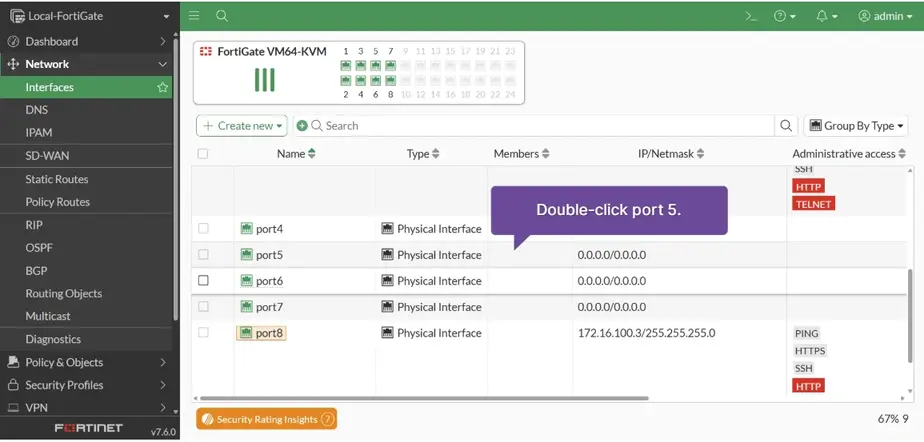This screenshot has width=924, height=442.
Task: Click the favorite star next to Interfaces
Action: tap(163, 87)
